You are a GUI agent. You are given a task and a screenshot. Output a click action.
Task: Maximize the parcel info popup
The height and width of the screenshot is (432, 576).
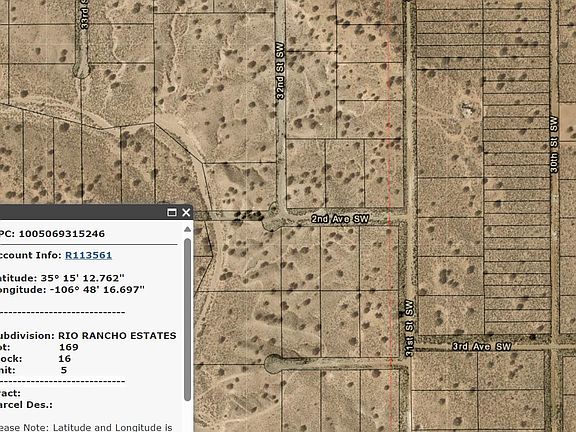172,212
